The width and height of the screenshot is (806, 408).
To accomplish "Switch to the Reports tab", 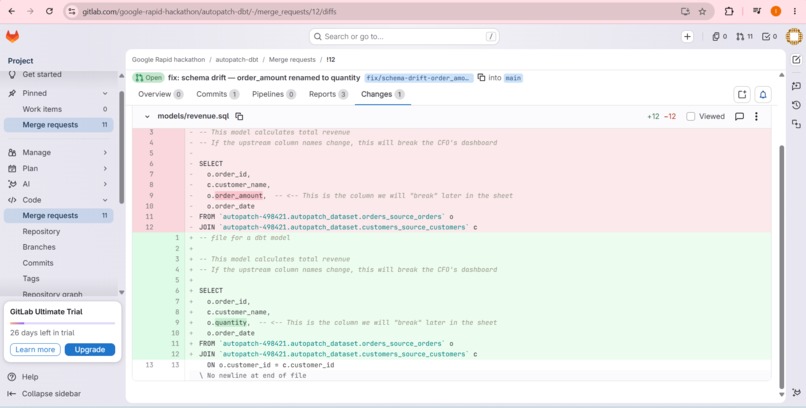I will coord(328,95).
